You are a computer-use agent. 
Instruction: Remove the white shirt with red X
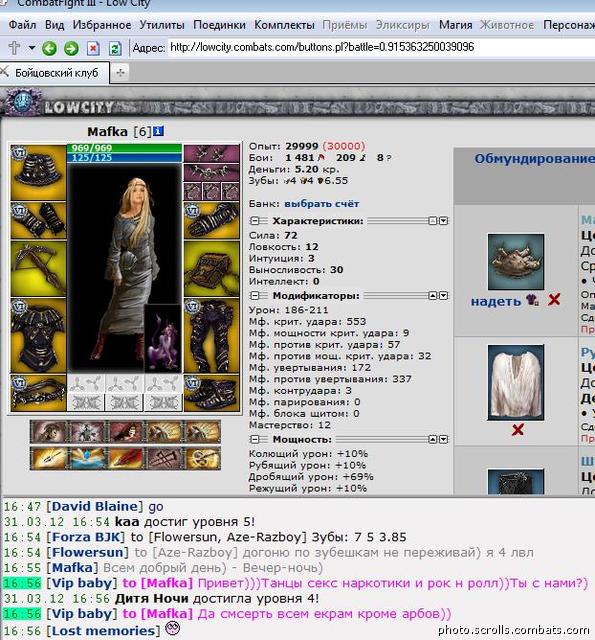517,429
